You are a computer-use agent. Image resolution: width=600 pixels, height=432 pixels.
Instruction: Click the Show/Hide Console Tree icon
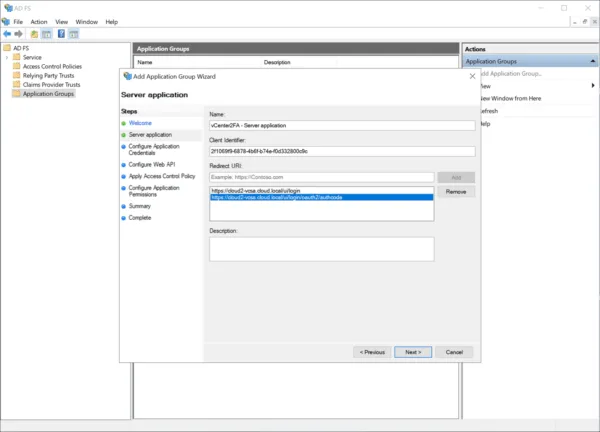(47, 34)
